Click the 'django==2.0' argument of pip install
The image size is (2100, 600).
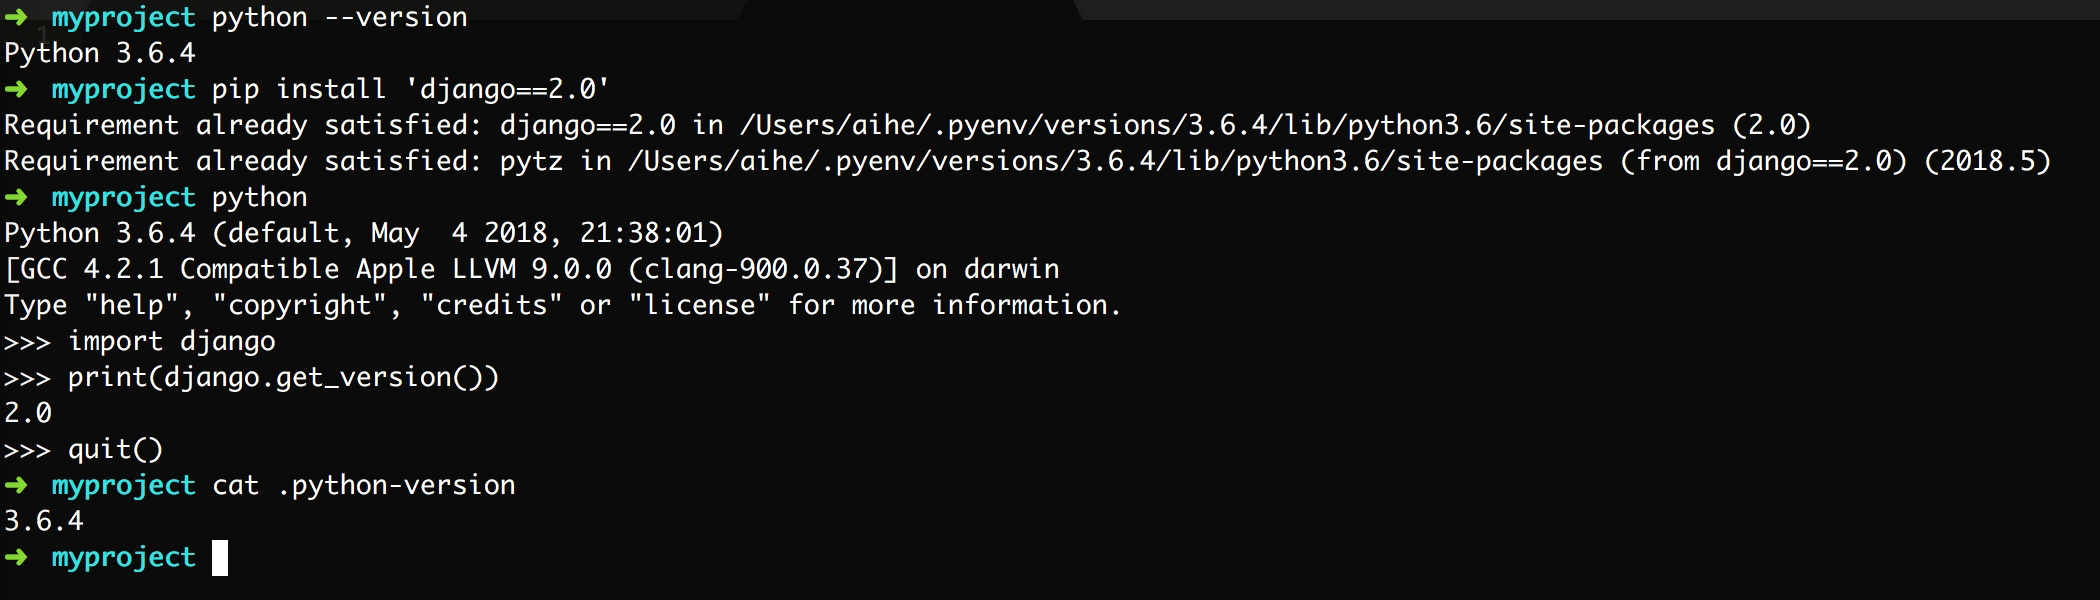(x=507, y=89)
